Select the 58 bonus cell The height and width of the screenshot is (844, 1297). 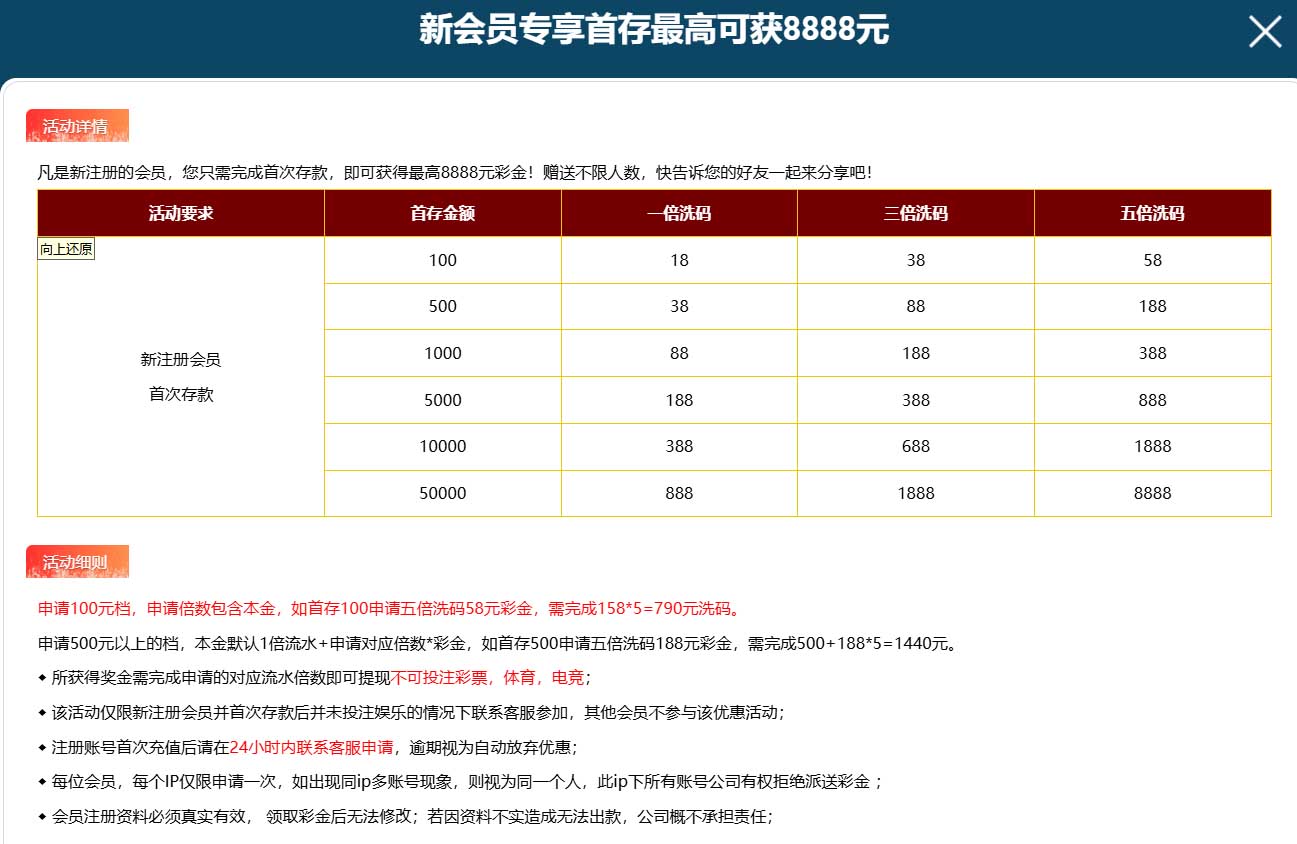(x=1152, y=260)
